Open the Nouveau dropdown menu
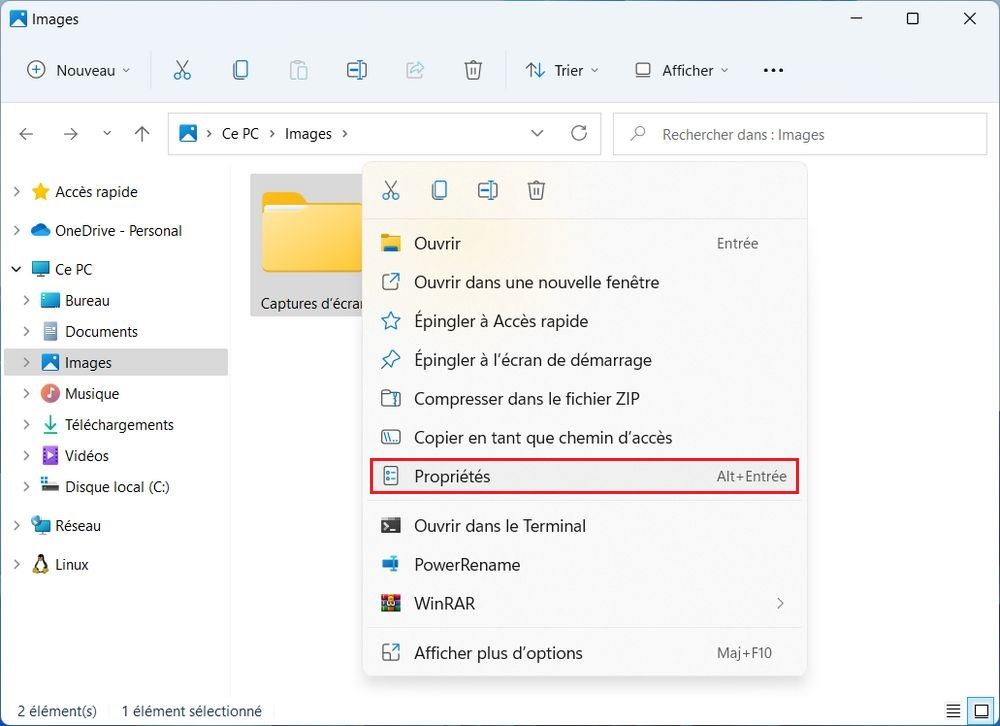1000x726 pixels. [x=78, y=70]
